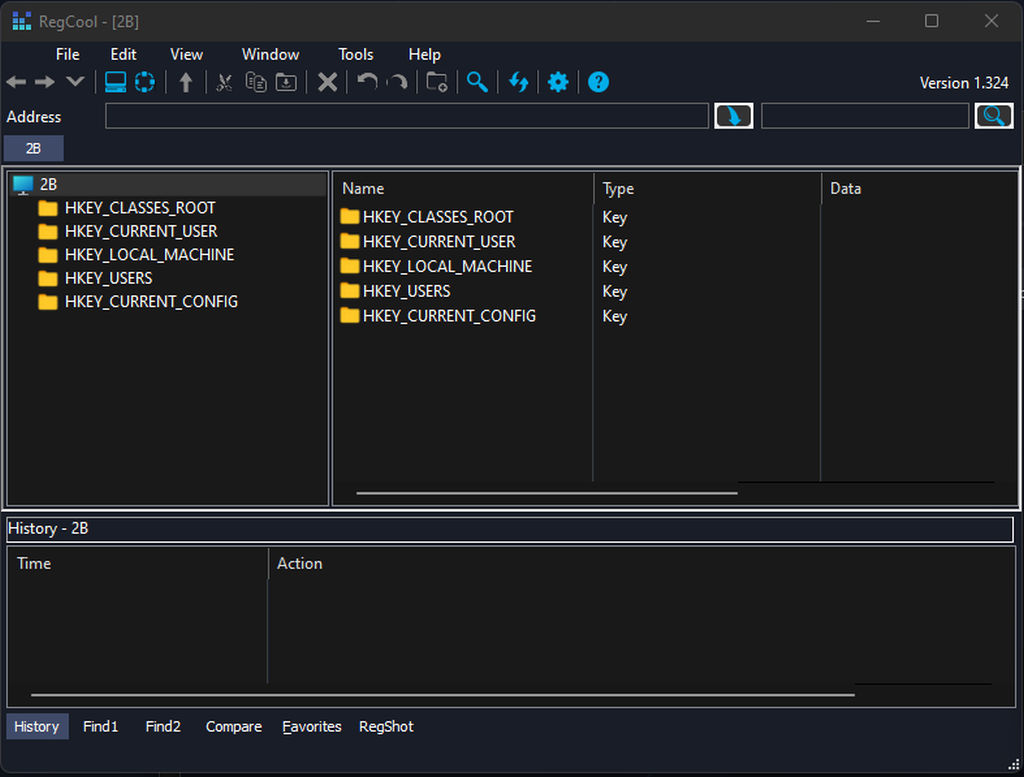Switch to the RegShot tab

[386, 727]
